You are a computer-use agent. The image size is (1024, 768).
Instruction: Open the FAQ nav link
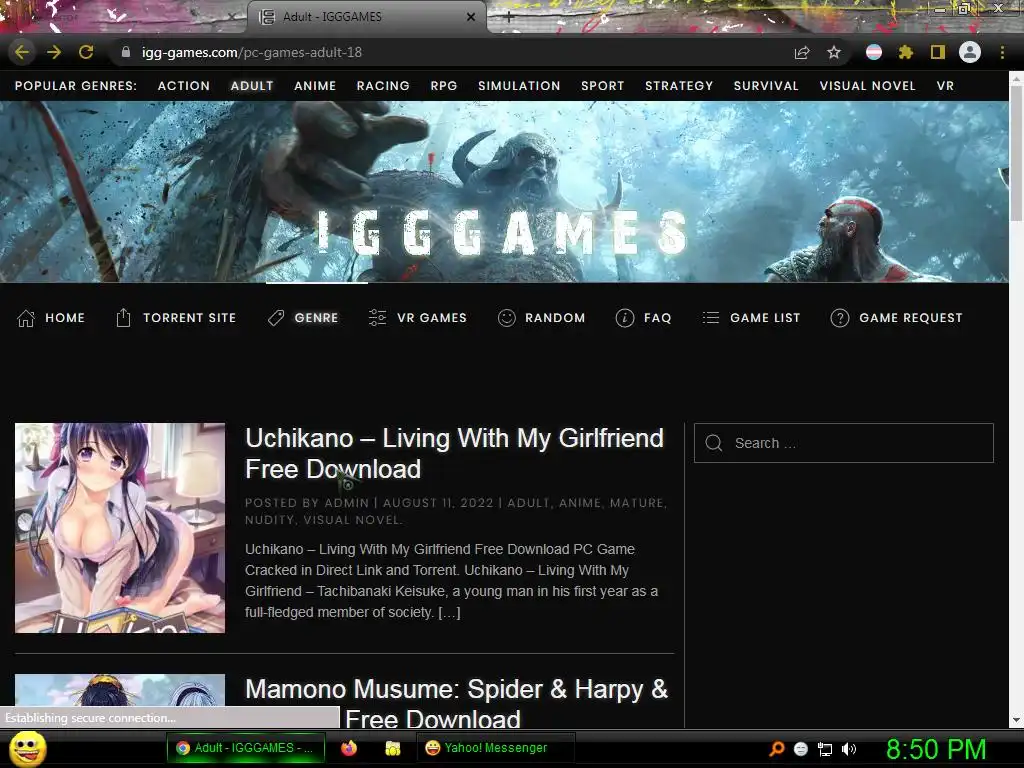point(658,318)
